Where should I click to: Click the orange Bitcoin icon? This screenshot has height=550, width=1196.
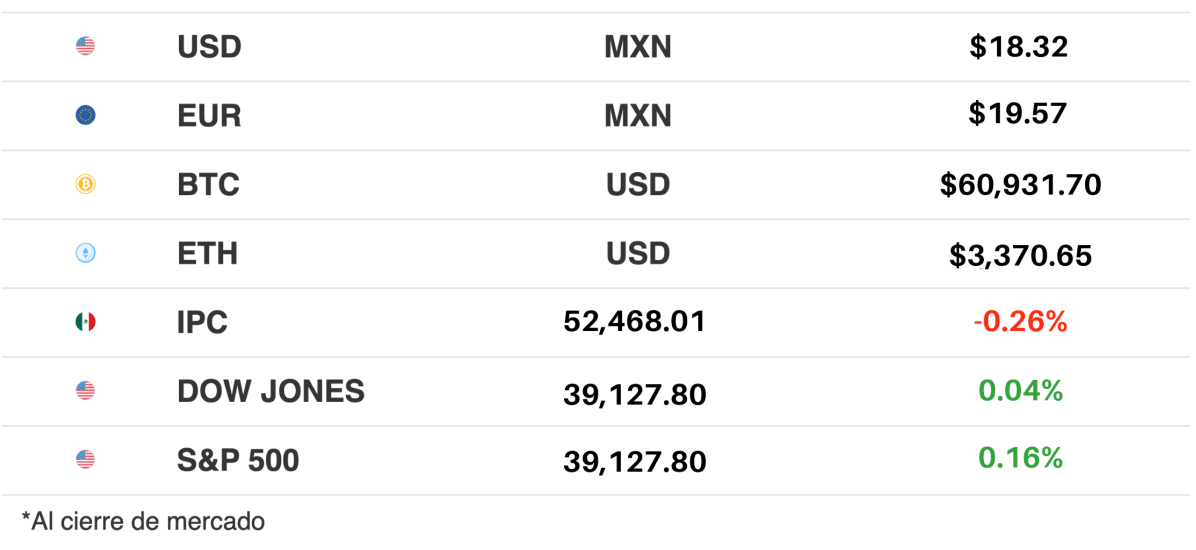click(x=85, y=184)
